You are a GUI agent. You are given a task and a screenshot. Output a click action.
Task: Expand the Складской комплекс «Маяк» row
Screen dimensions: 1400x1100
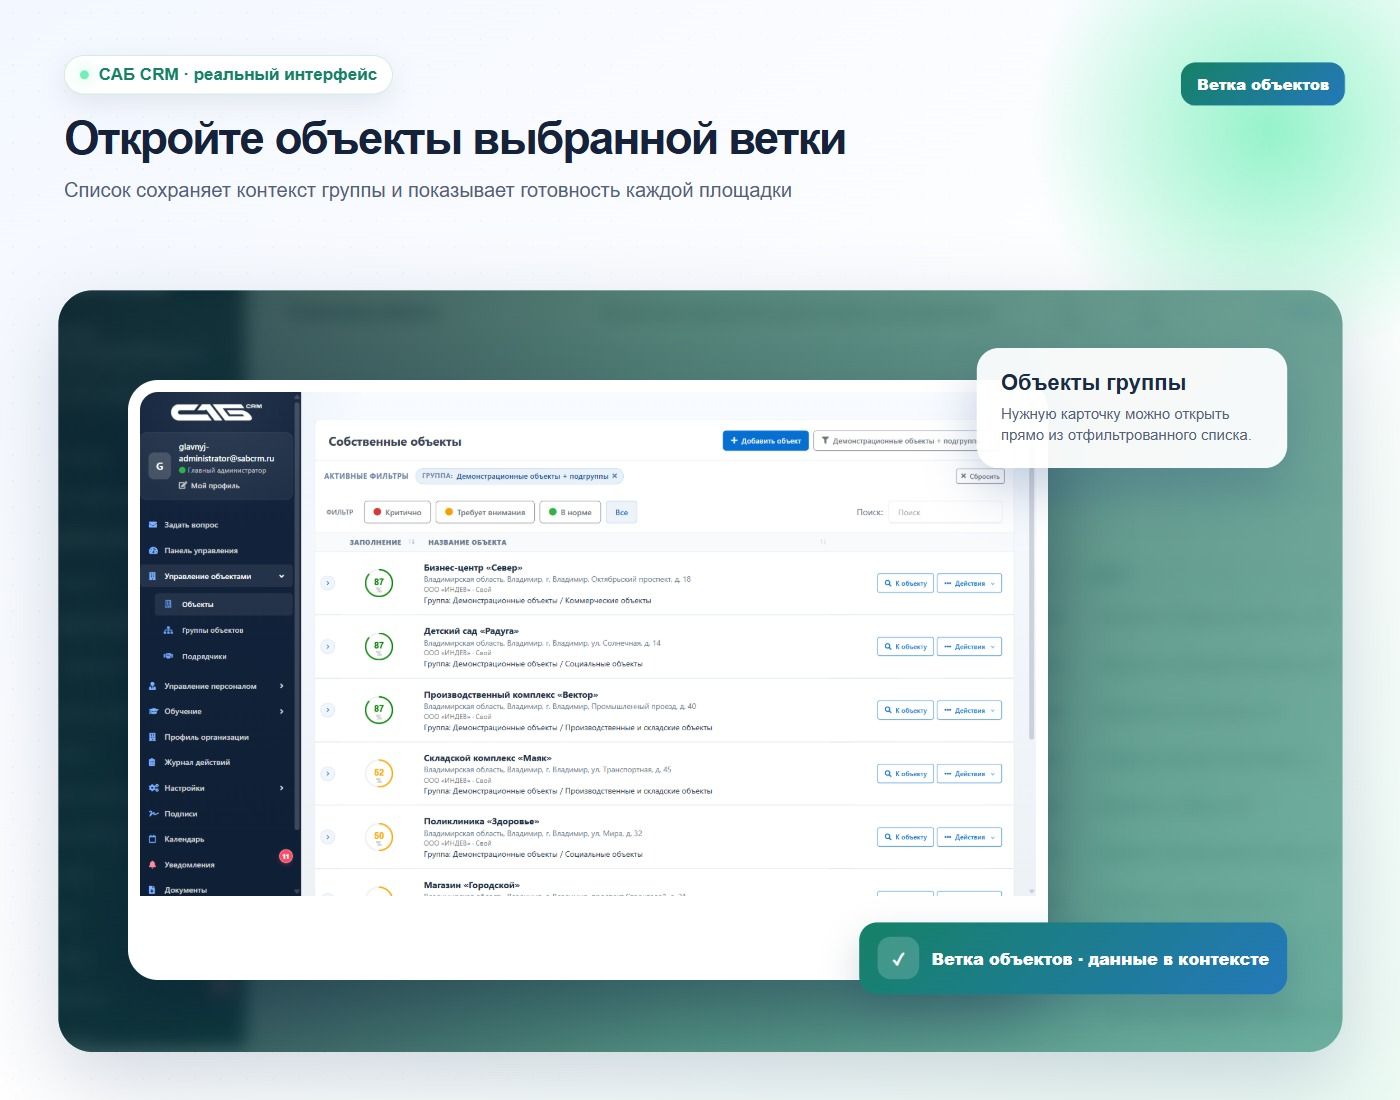click(x=328, y=773)
